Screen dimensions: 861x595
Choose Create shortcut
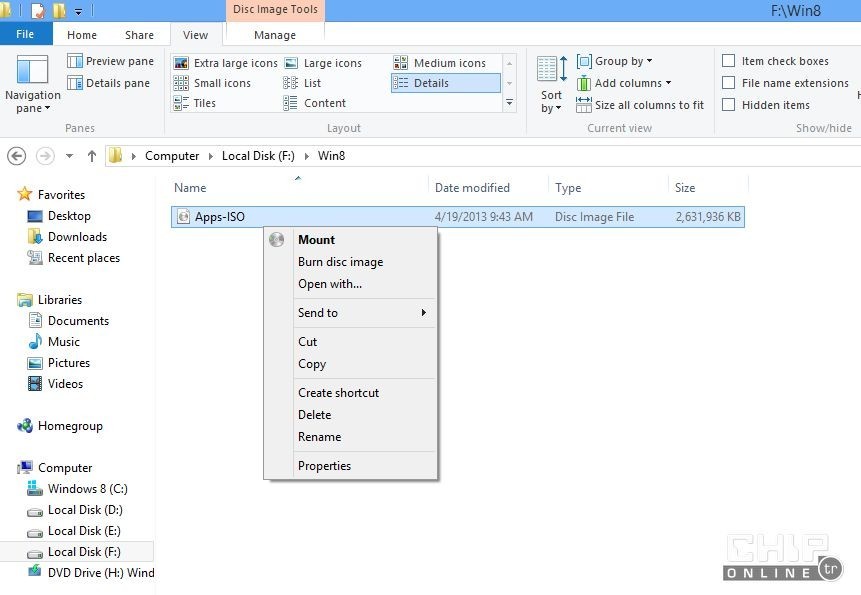click(351, 393)
